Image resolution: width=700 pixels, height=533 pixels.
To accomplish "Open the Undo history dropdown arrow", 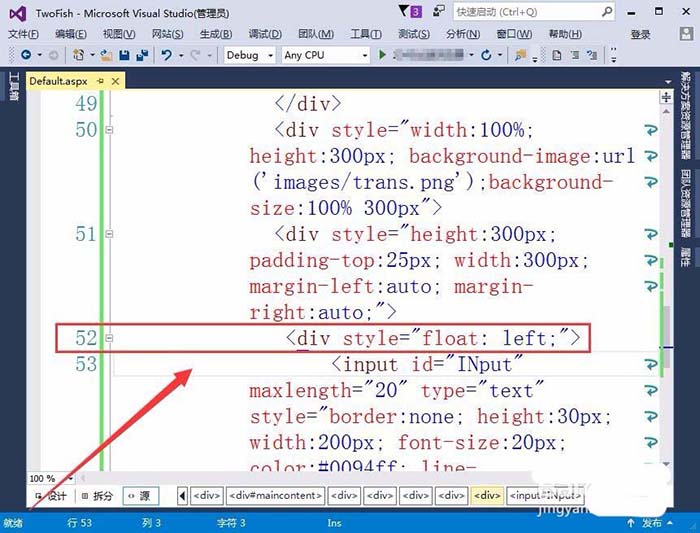I will 181,55.
